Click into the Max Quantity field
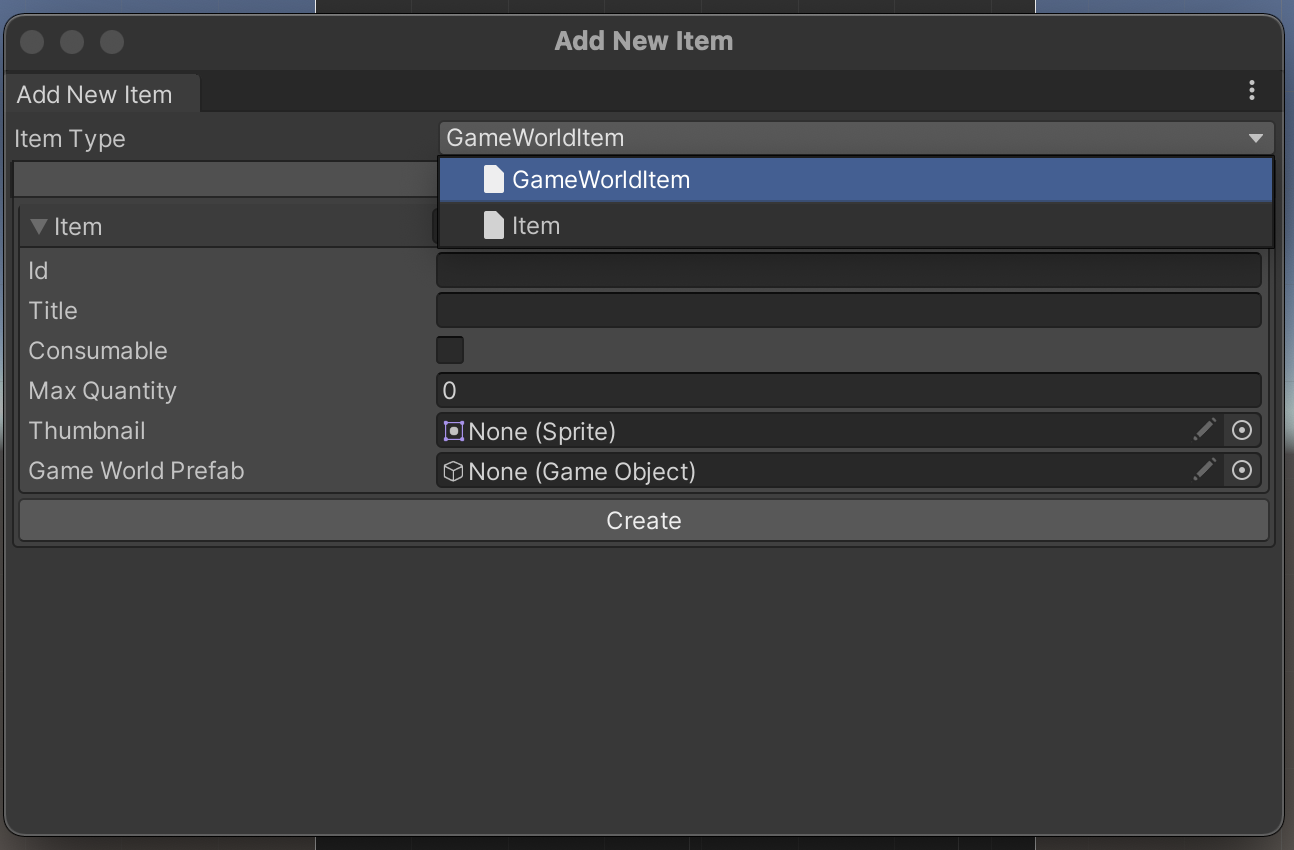 [x=849, y=390]
